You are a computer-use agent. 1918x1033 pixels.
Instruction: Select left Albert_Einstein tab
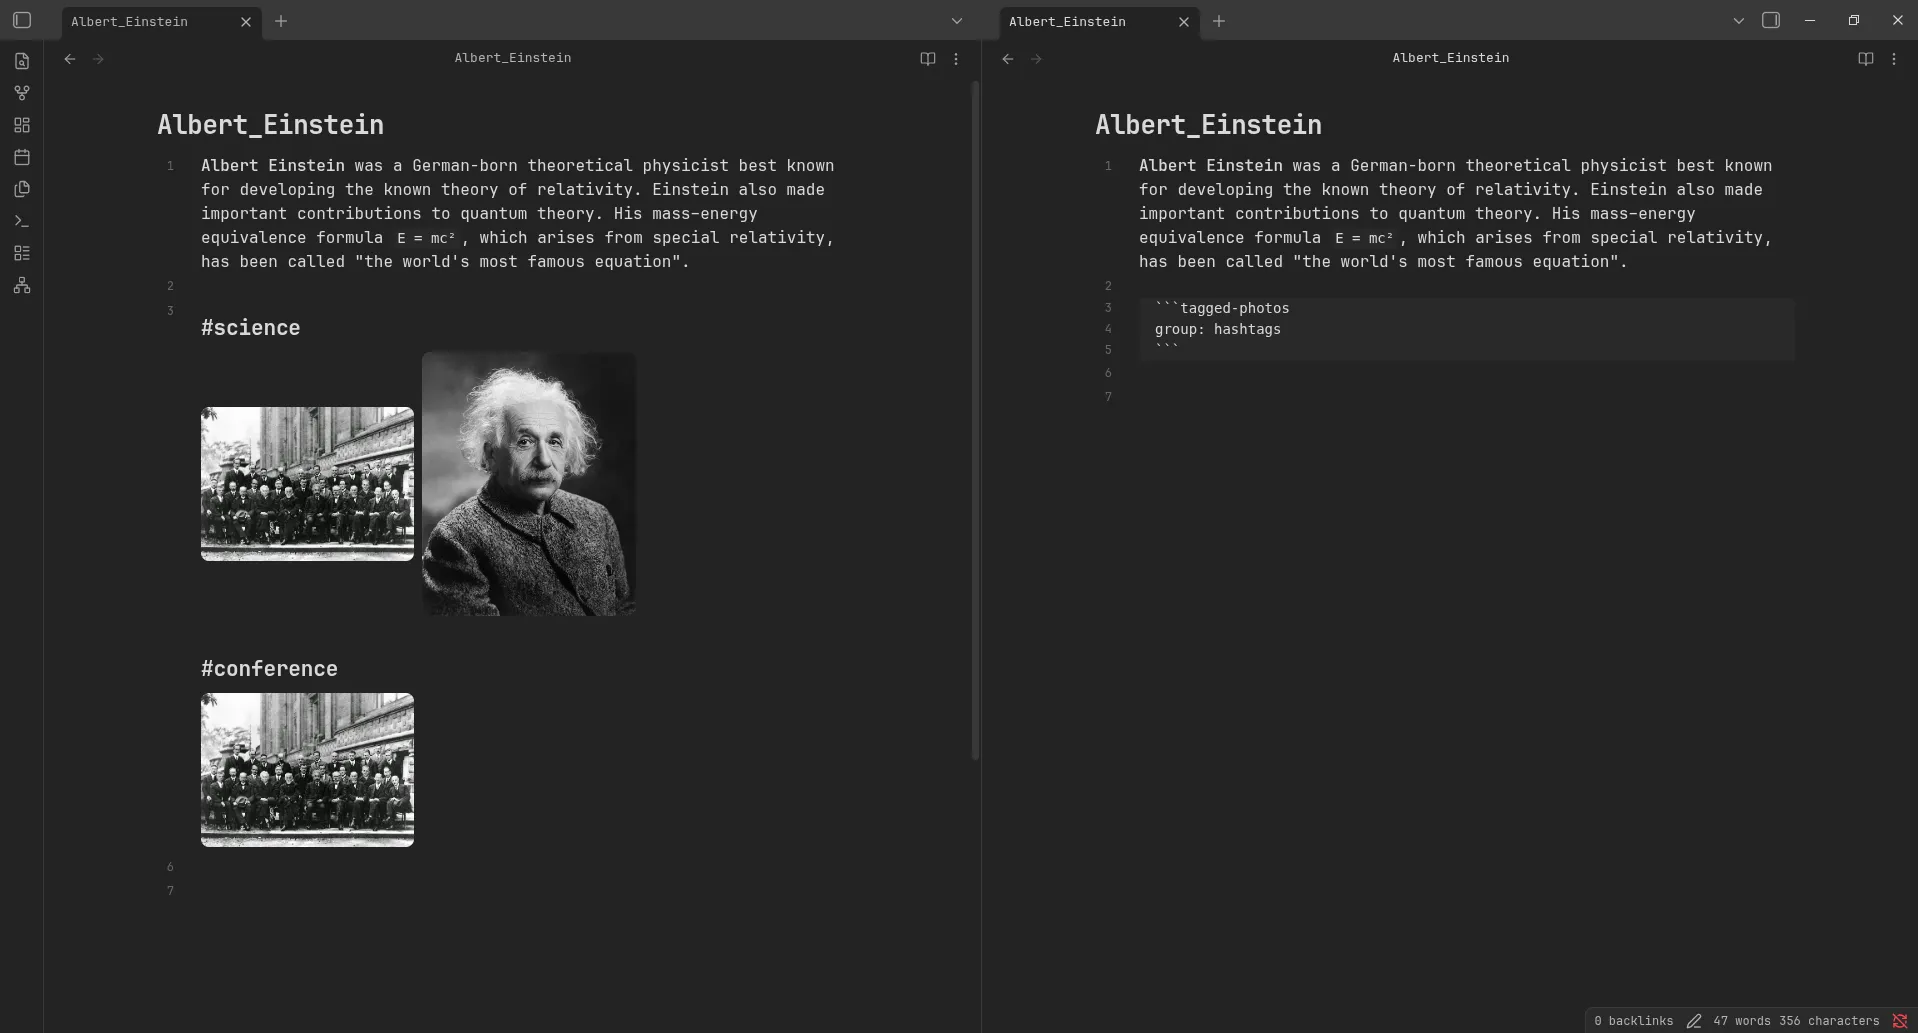pos(162,22)
